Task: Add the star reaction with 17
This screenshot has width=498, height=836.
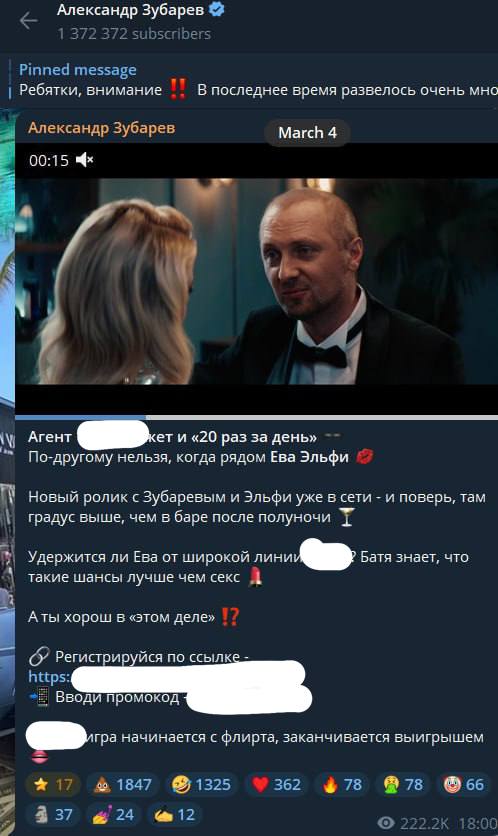Action: point(53,784)
